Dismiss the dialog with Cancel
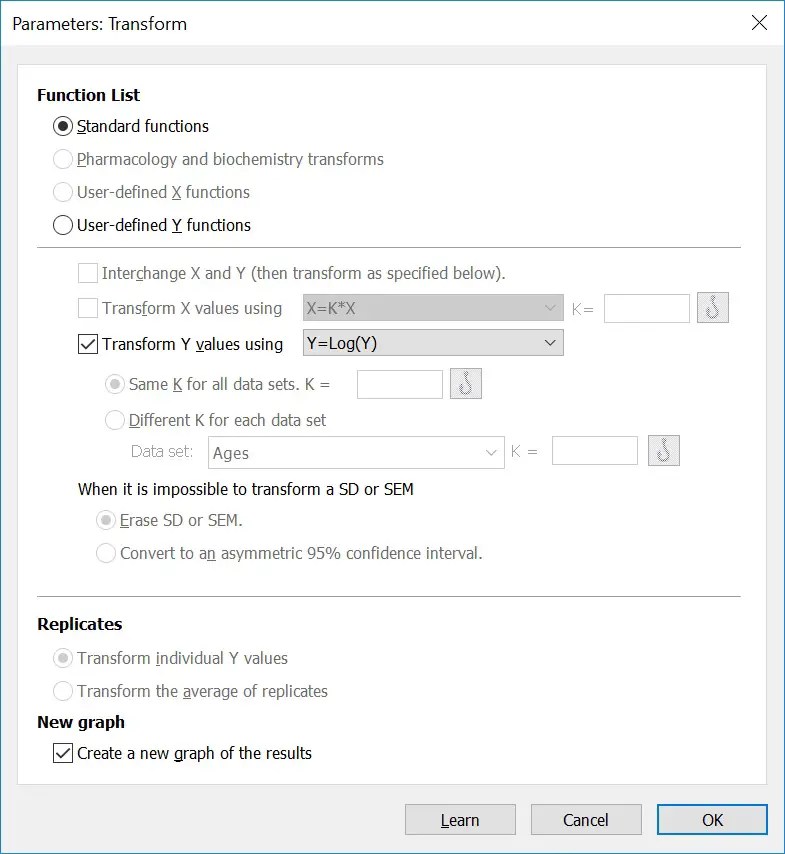The width and height of the screenshot is (785, 854). click(x=585, y=819)
